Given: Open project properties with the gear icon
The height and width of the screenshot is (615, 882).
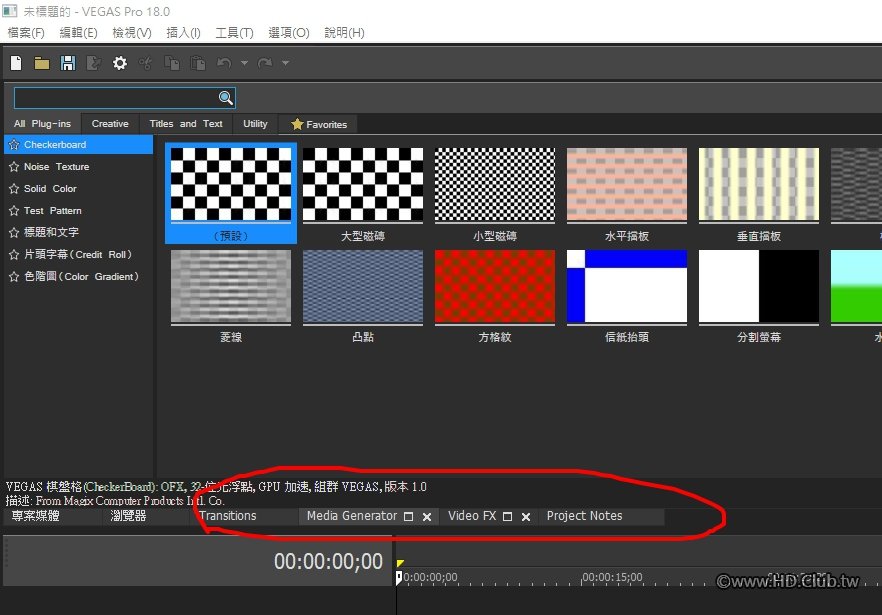Looking at the screenshot, I should (119, 63).
